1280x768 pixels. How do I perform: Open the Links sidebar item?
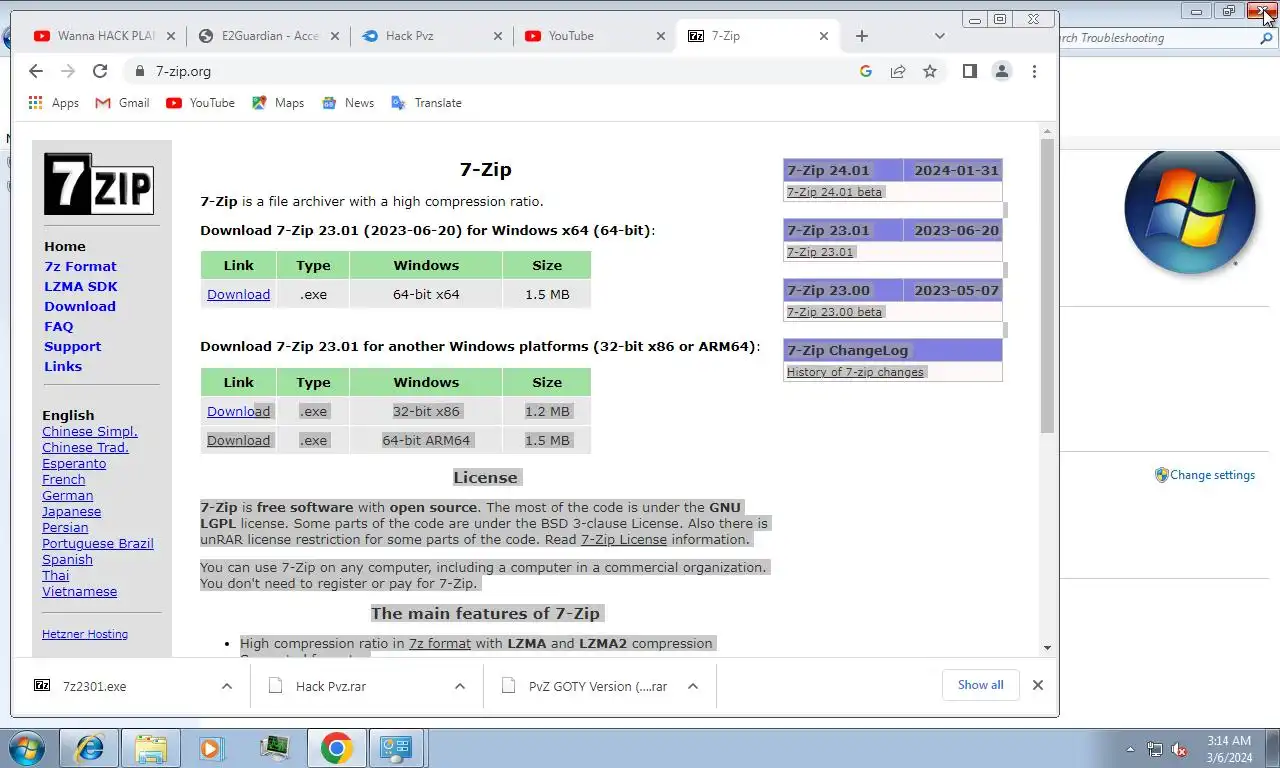coord(63,366)
